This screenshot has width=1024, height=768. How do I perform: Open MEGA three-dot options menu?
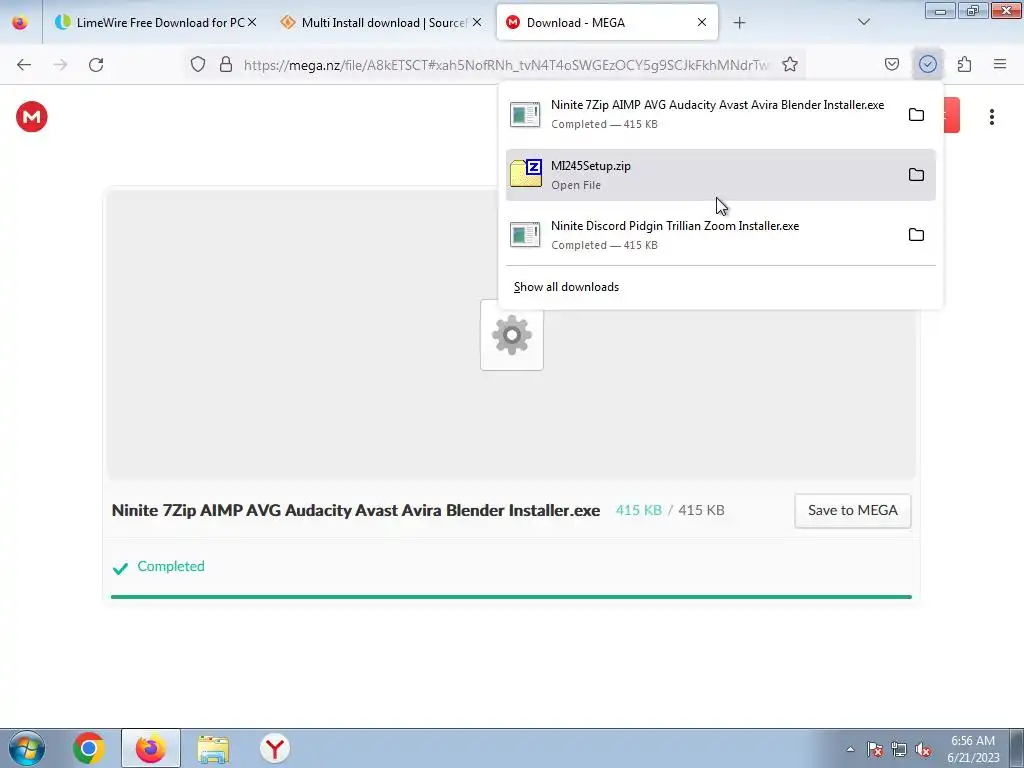click(992, 117)
